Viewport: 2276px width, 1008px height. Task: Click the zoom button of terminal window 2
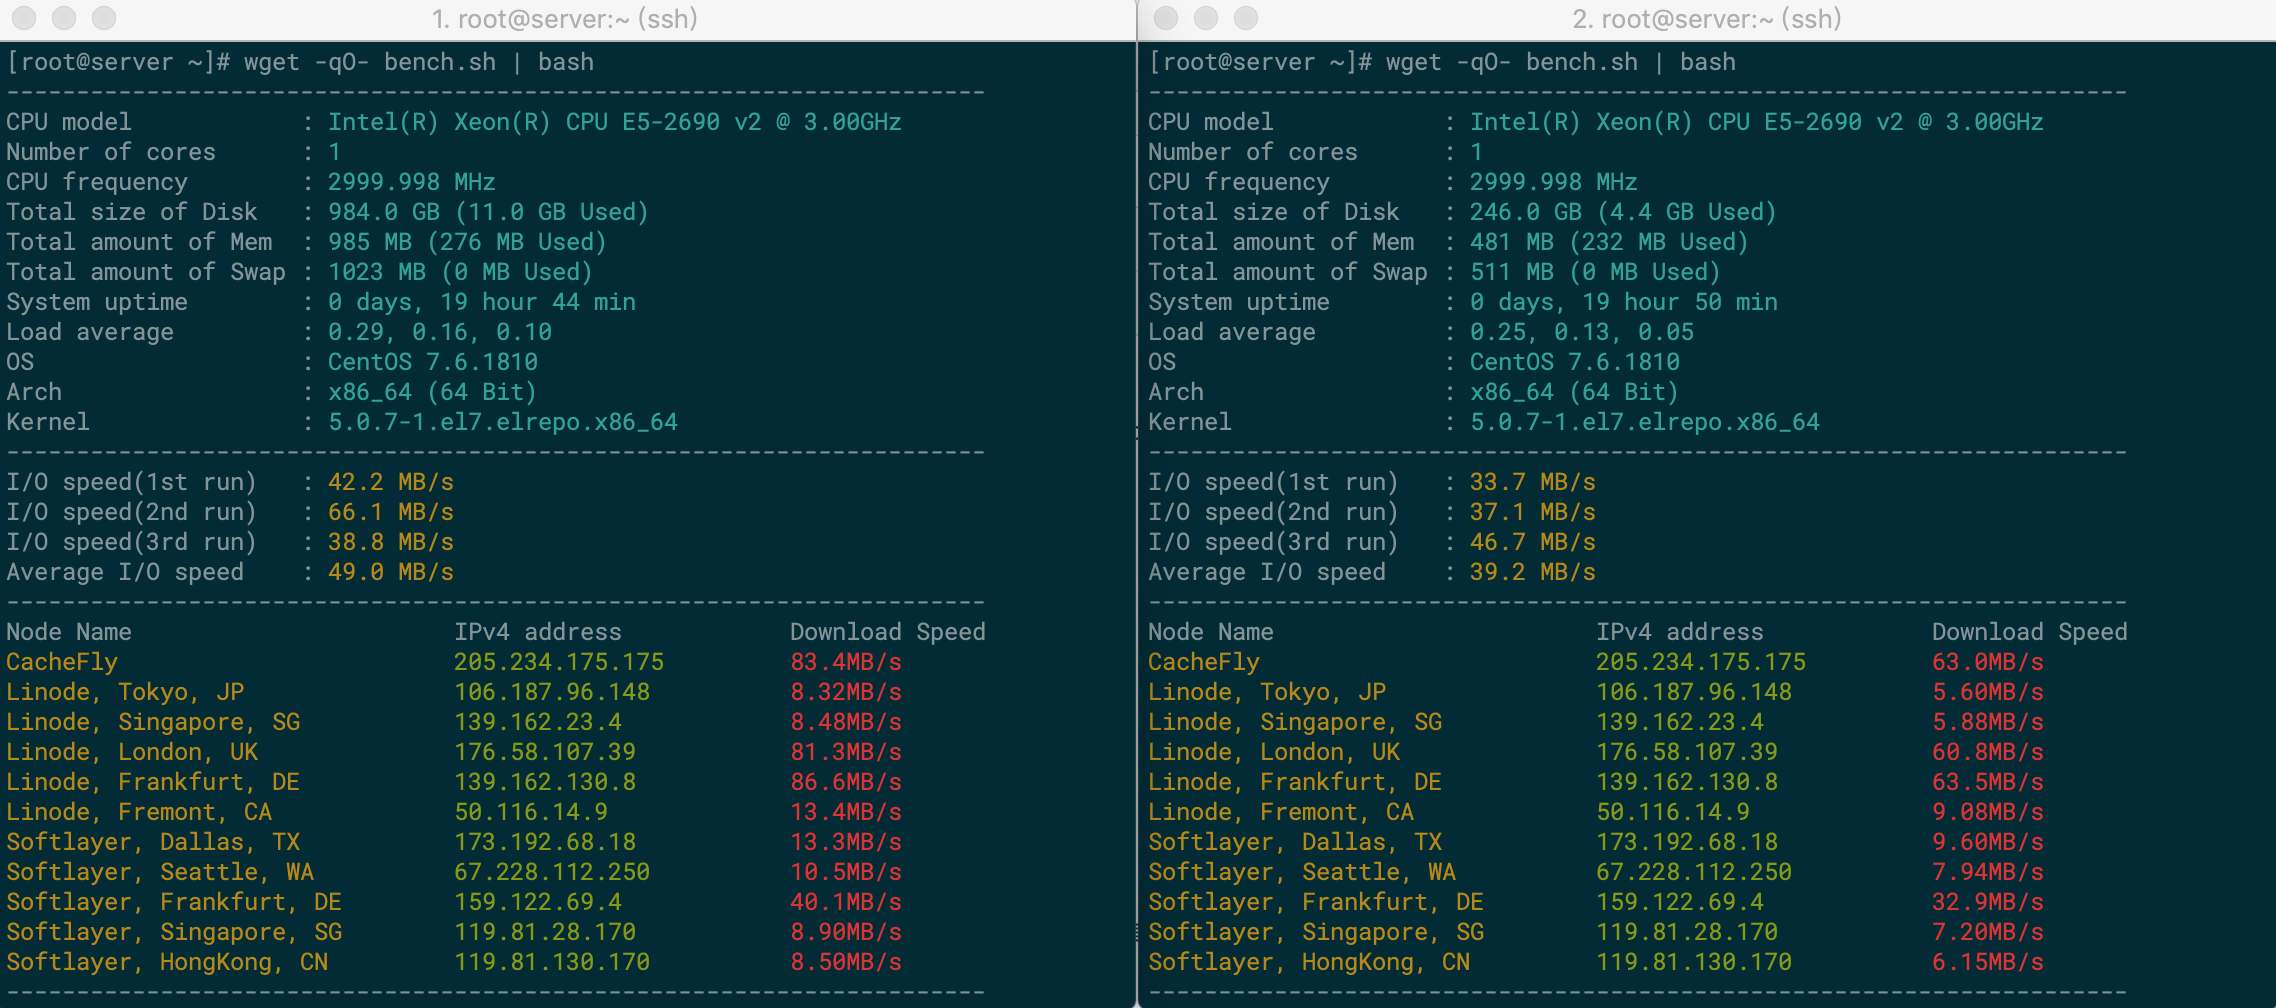pos(1246,18)
